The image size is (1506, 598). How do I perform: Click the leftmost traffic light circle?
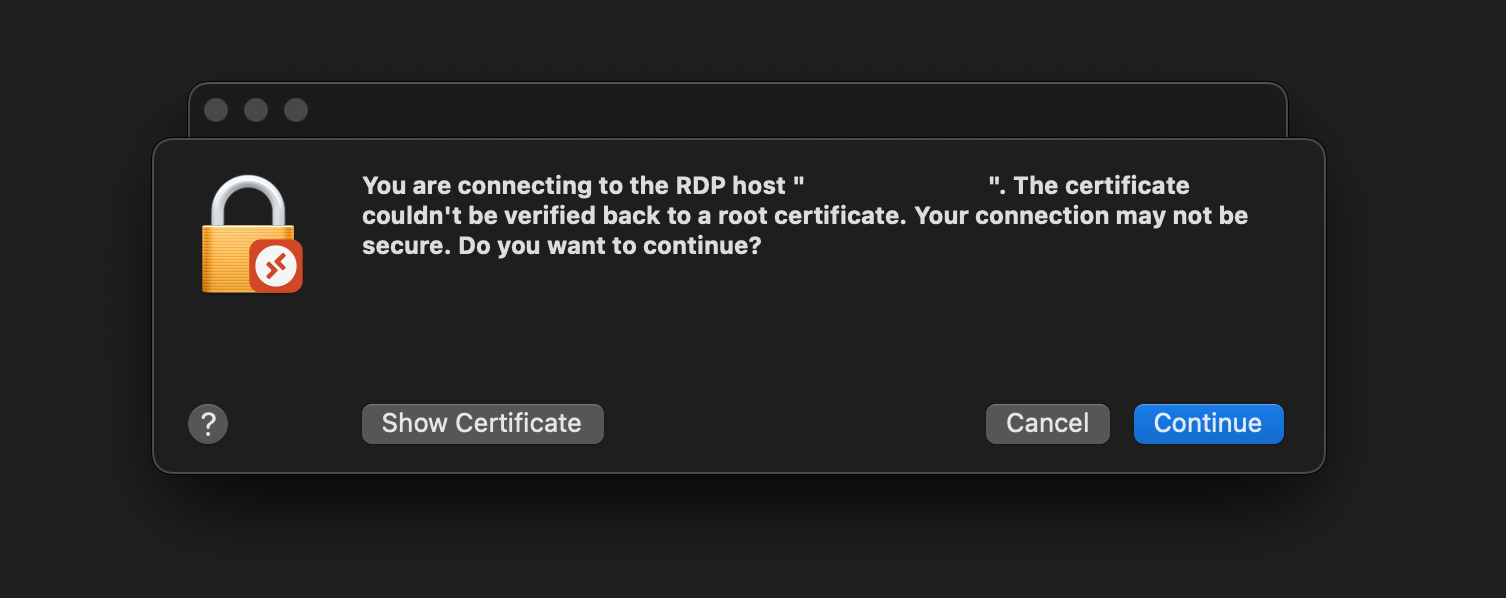216,110
